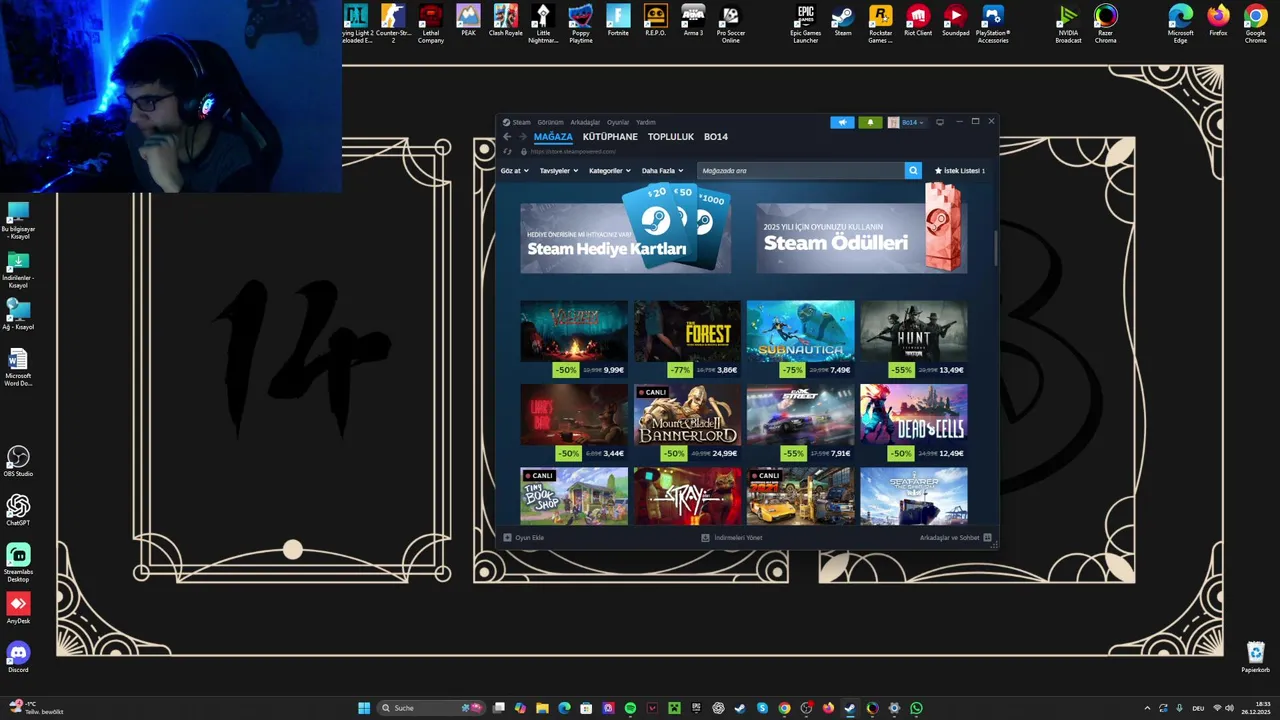
Task: Open the PEAK desktop icon
Action: coord(468,20)
